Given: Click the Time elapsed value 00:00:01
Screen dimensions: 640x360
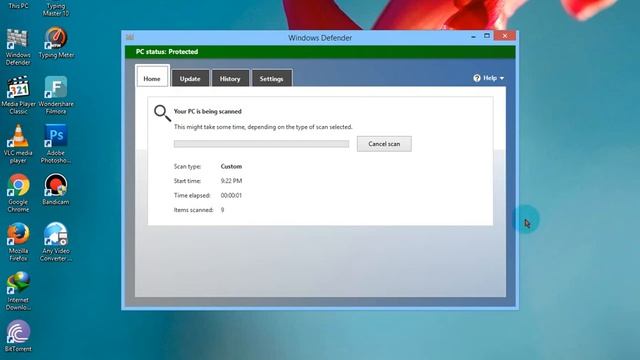Looking at the screenshot, I should (231, 196).
